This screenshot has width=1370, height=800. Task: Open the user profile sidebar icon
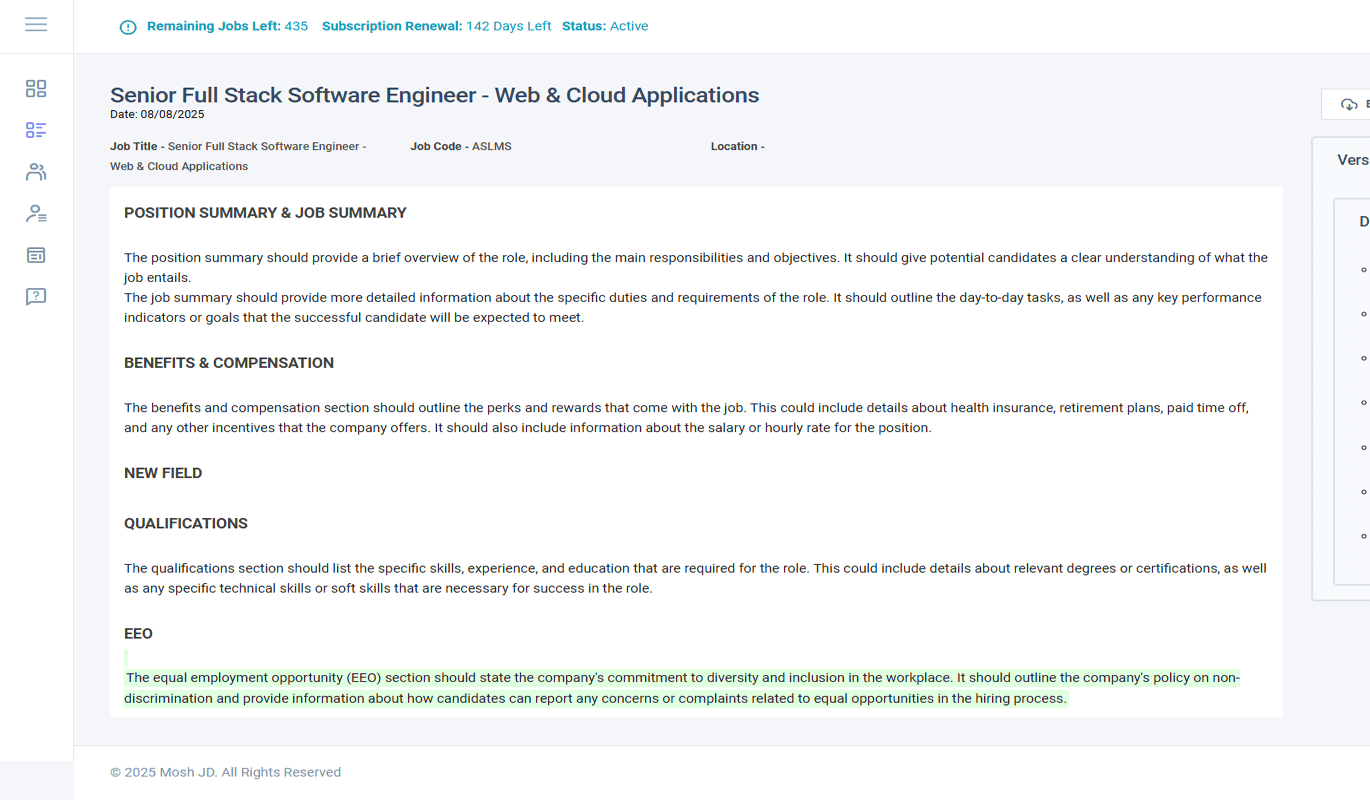[x=36, y=213]
